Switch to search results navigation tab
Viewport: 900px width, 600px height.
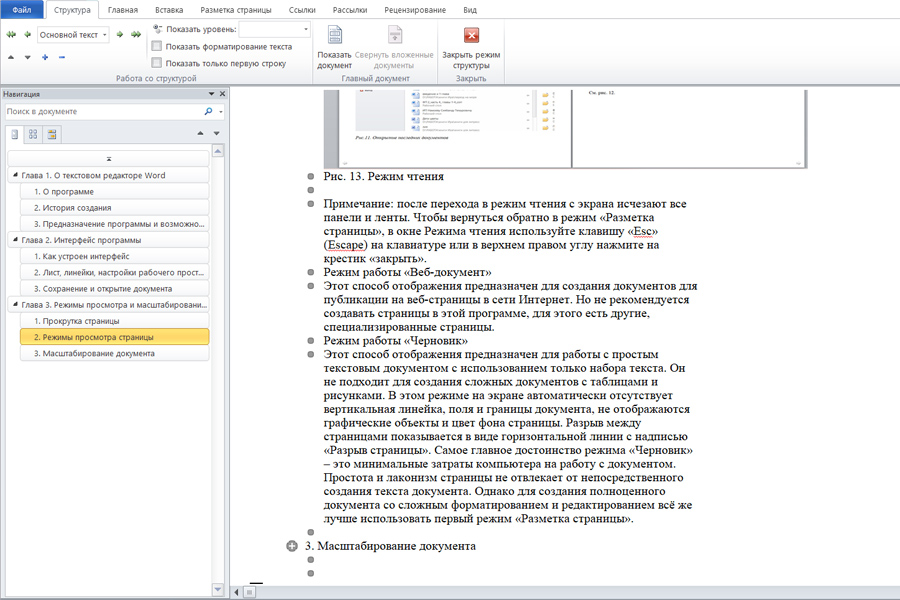pos(52,133)
